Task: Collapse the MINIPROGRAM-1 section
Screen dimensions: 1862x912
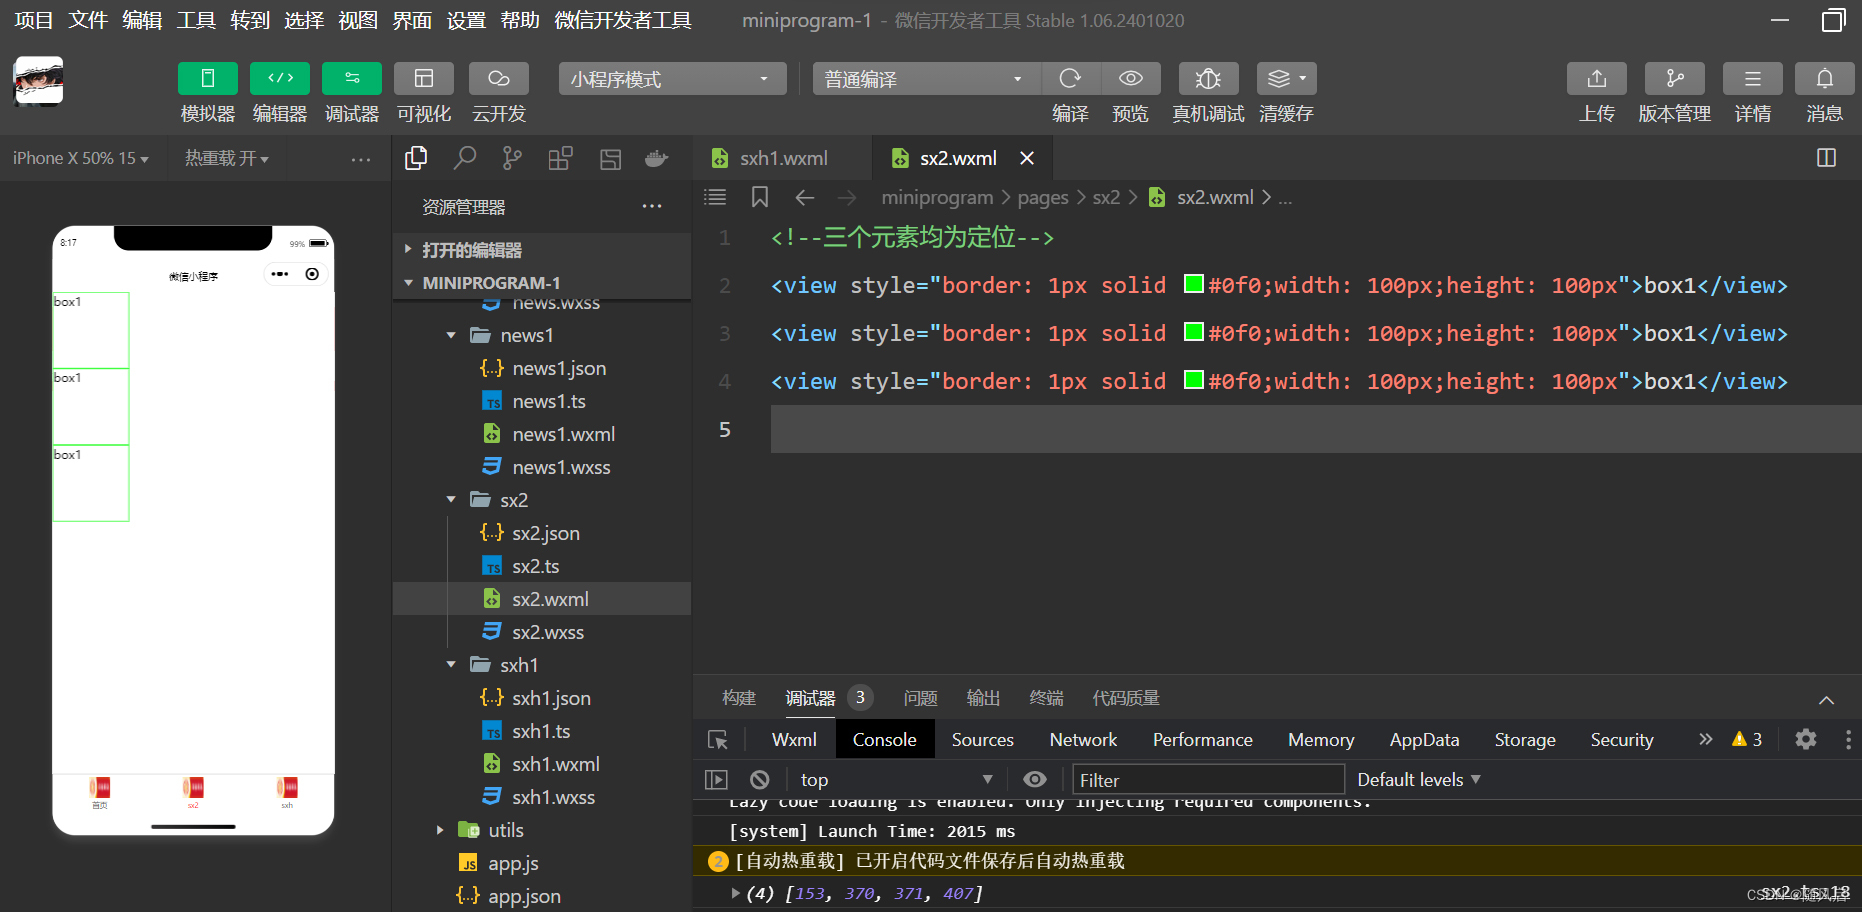Action: click(542, 283)
